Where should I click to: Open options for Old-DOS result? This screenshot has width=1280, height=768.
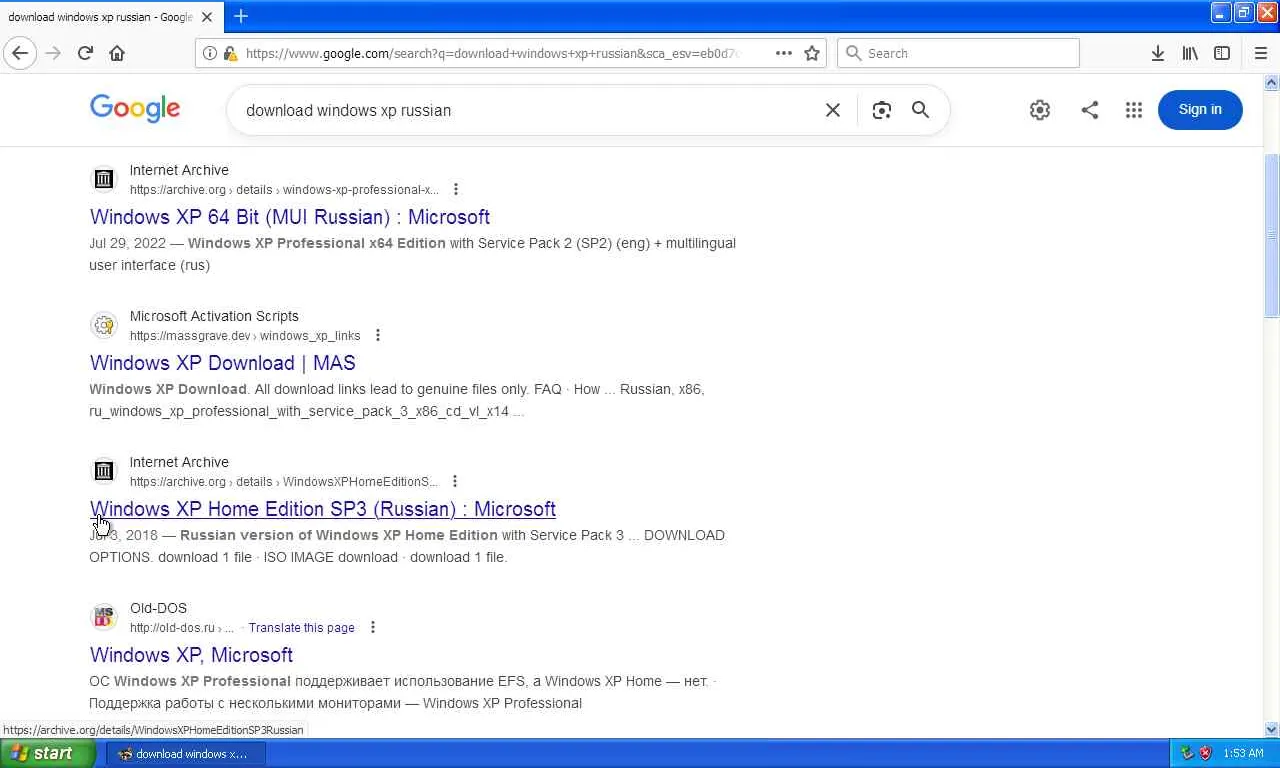(373, 627)
